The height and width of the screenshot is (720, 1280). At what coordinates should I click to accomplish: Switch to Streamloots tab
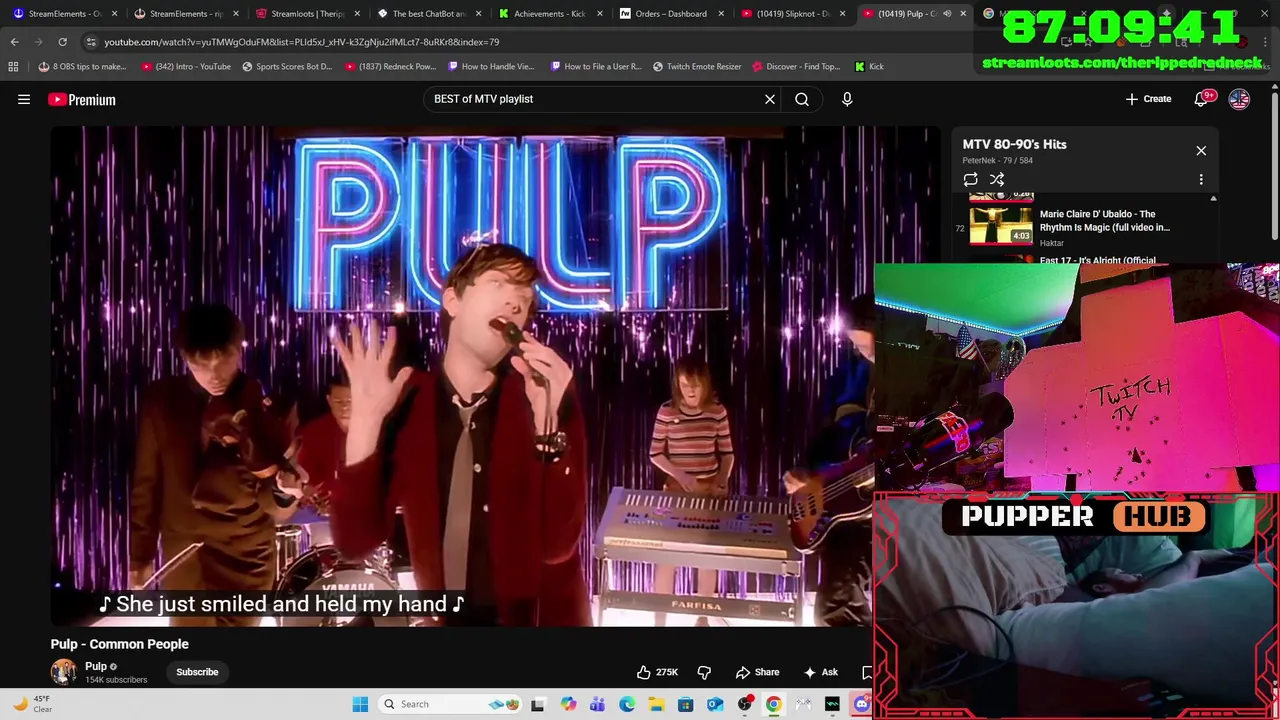[x=305, y=14]
